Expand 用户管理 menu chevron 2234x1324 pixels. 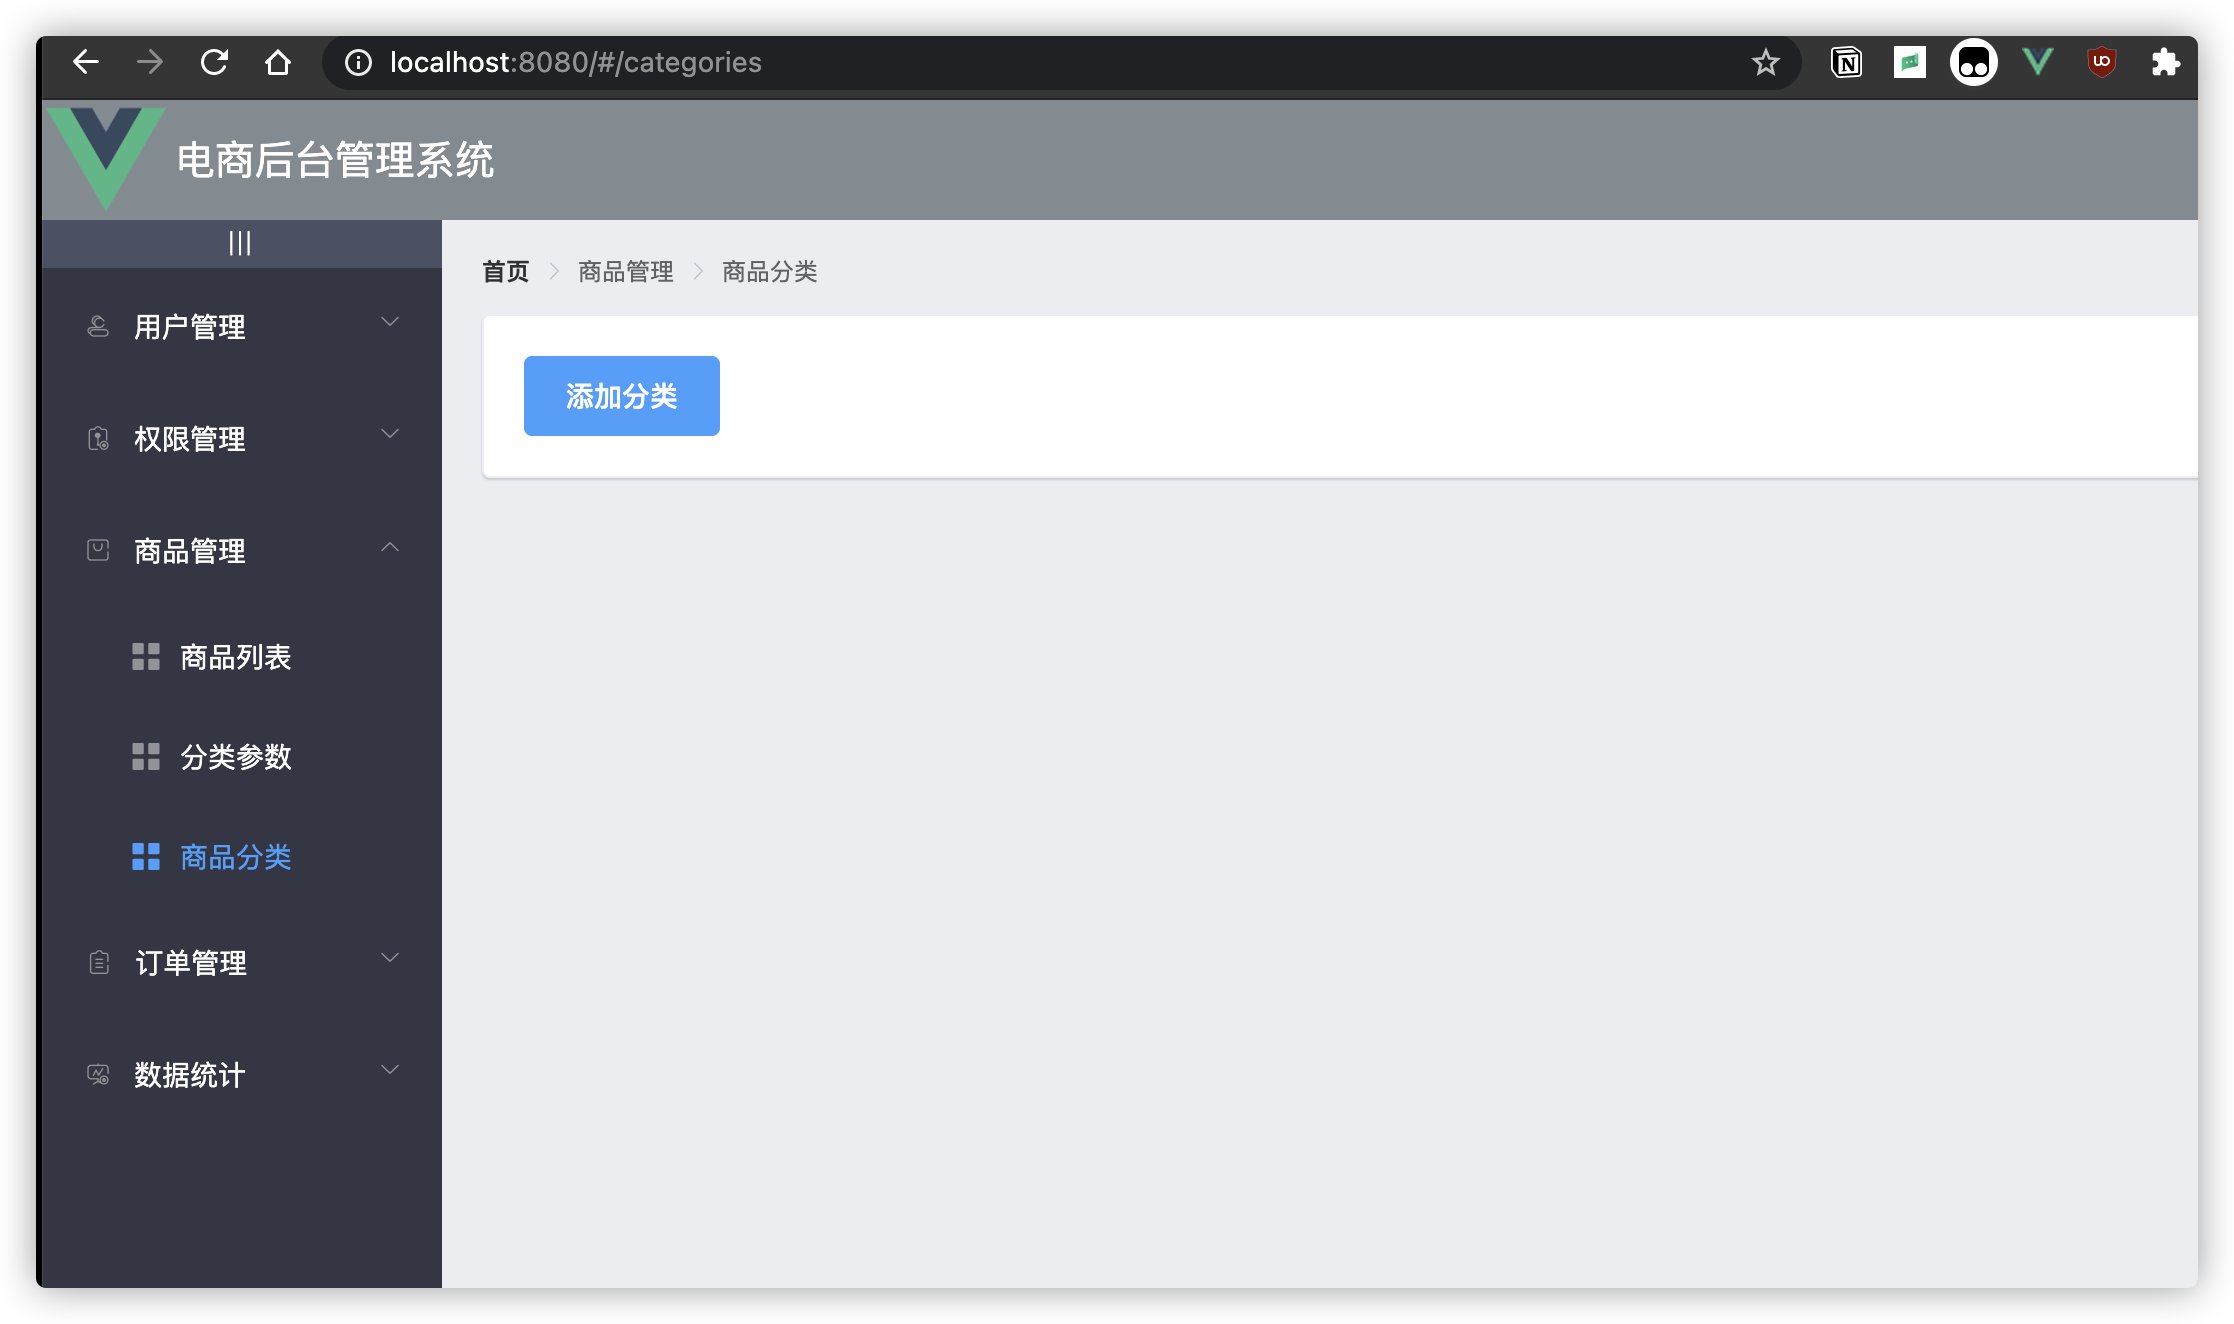click(x=390, y=322)
